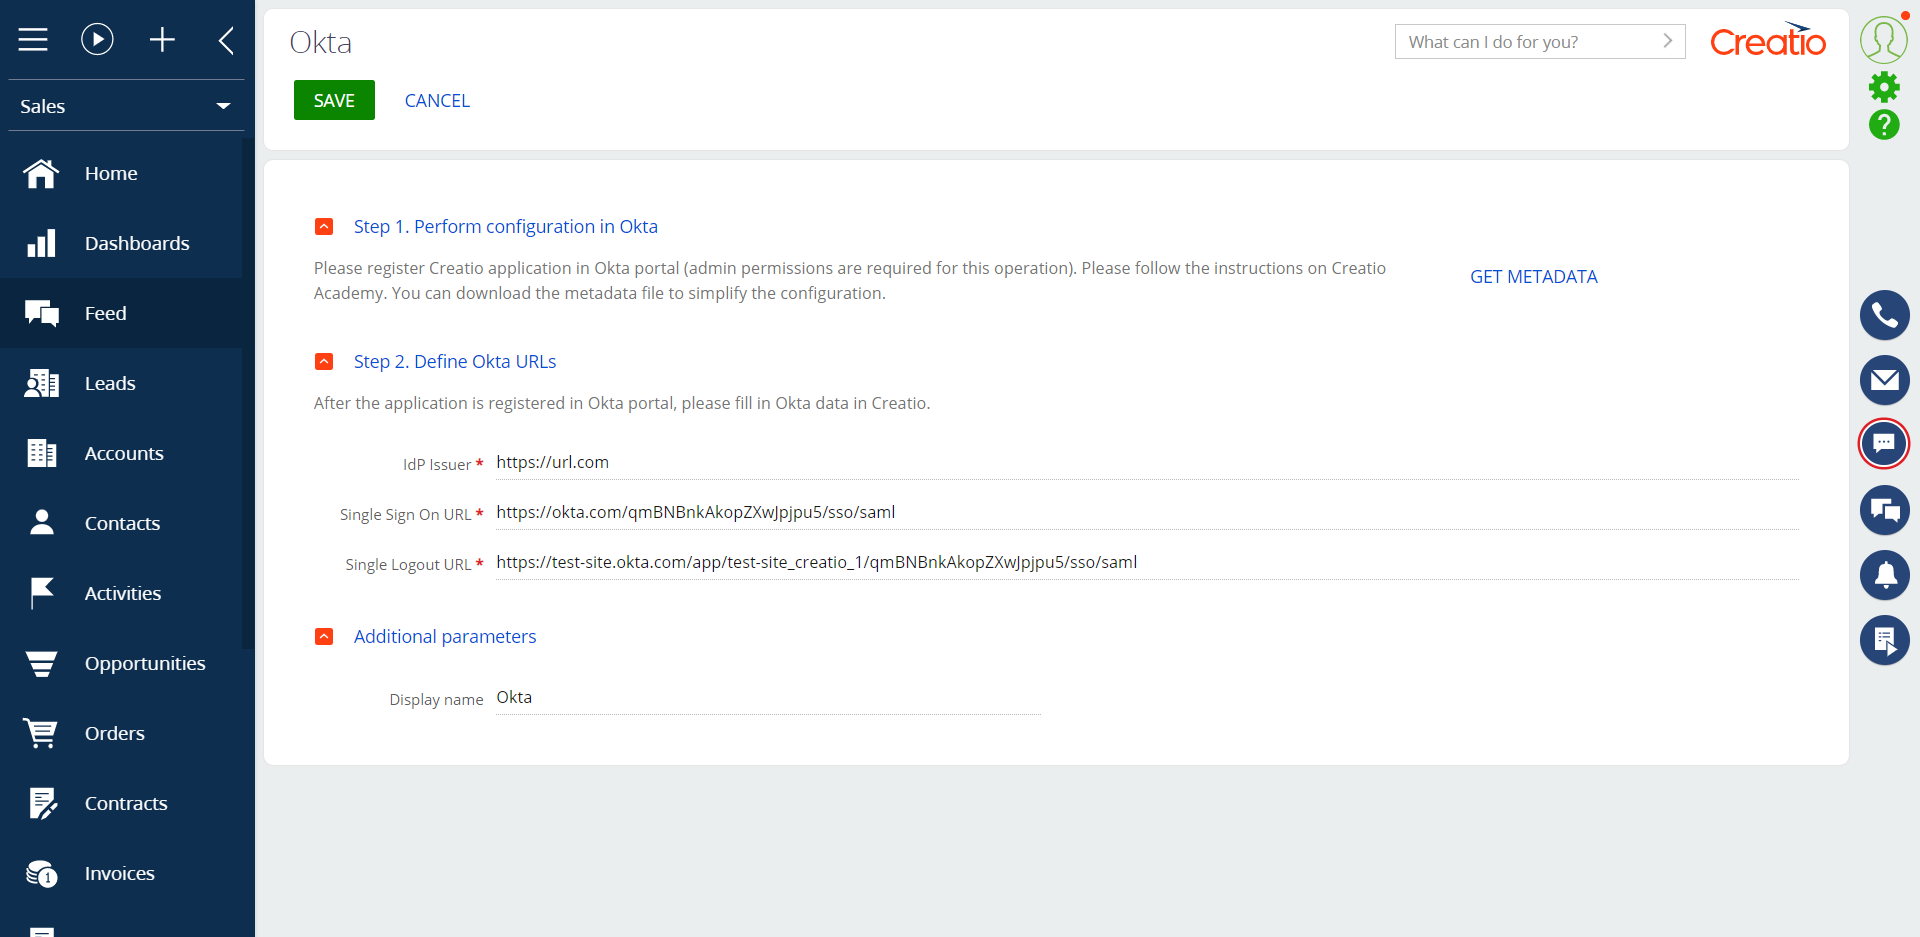
Task: Open the notifications bell icon
Action: point(1885,575)
